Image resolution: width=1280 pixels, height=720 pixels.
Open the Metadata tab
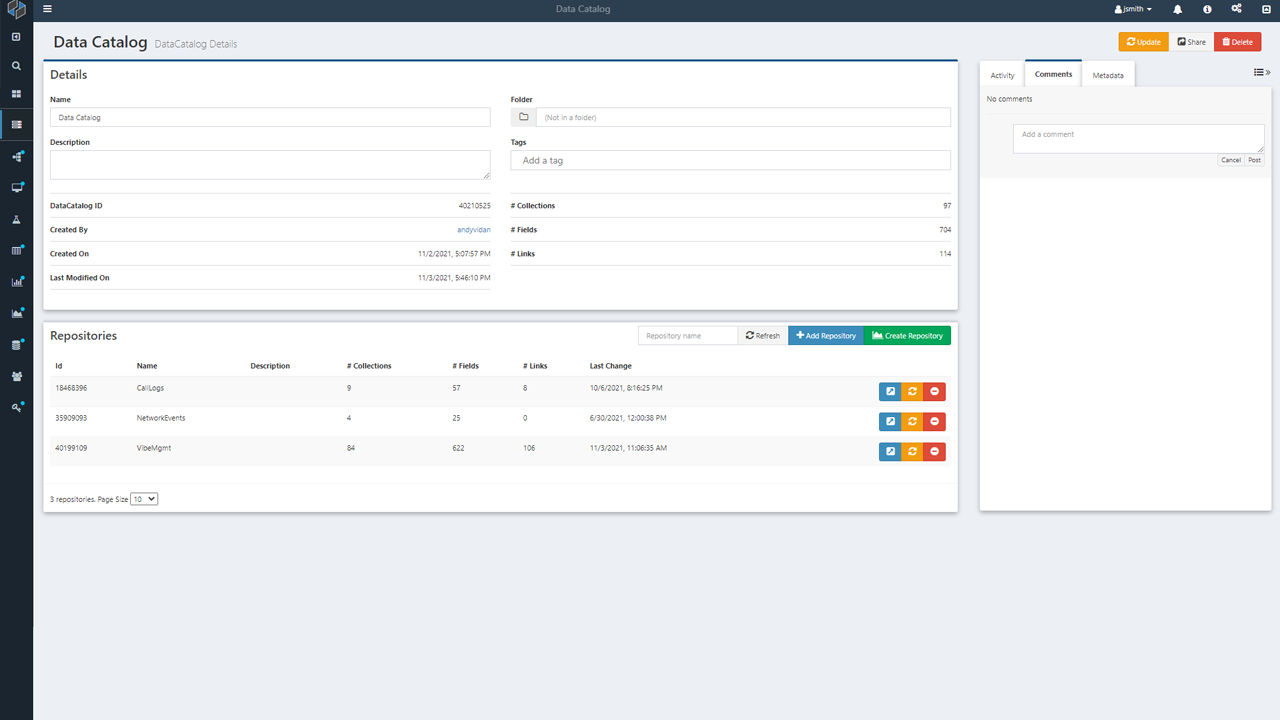(x=1108, y=74)
